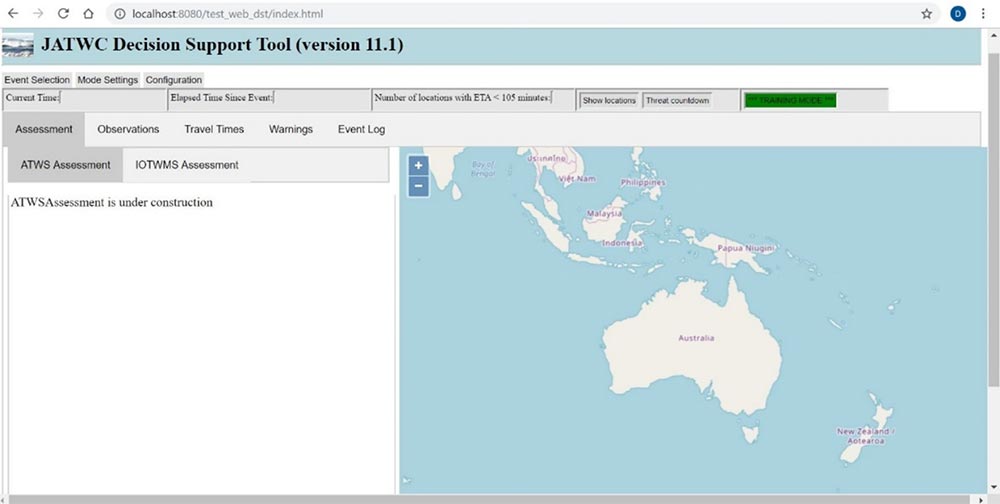The width and height of the screenshot is (1000, 504).
Task: Open the Configuration menu
Action: pos(174,80)
